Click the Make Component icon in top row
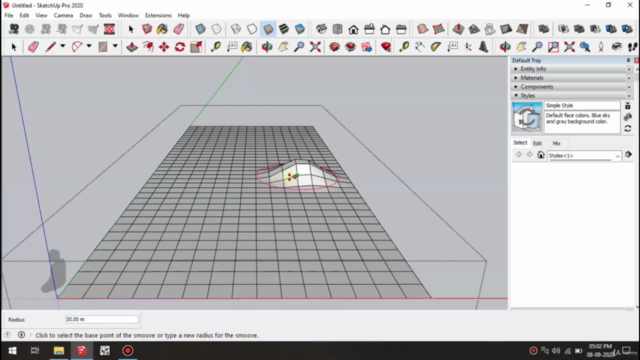The width and height of the screenshot is (640, 360). point(147,29)
